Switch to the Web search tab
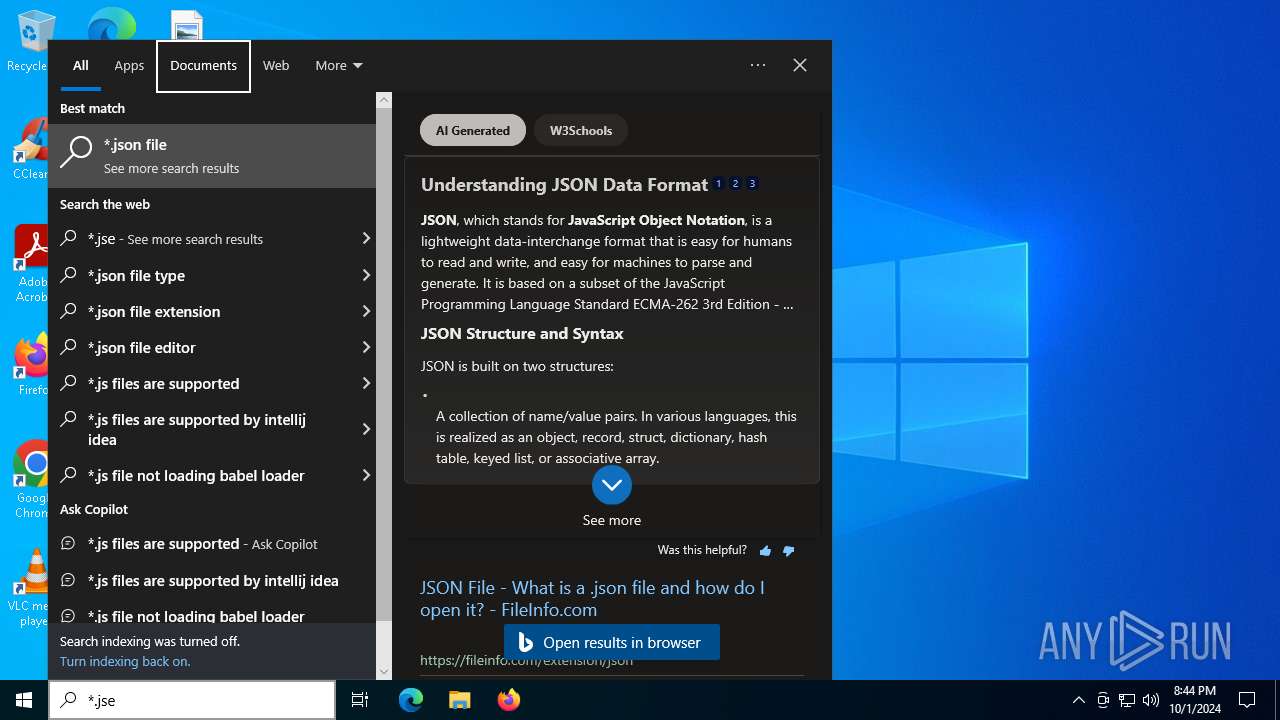The width and height of the screenshot is (1280, 720). [276, 65]
